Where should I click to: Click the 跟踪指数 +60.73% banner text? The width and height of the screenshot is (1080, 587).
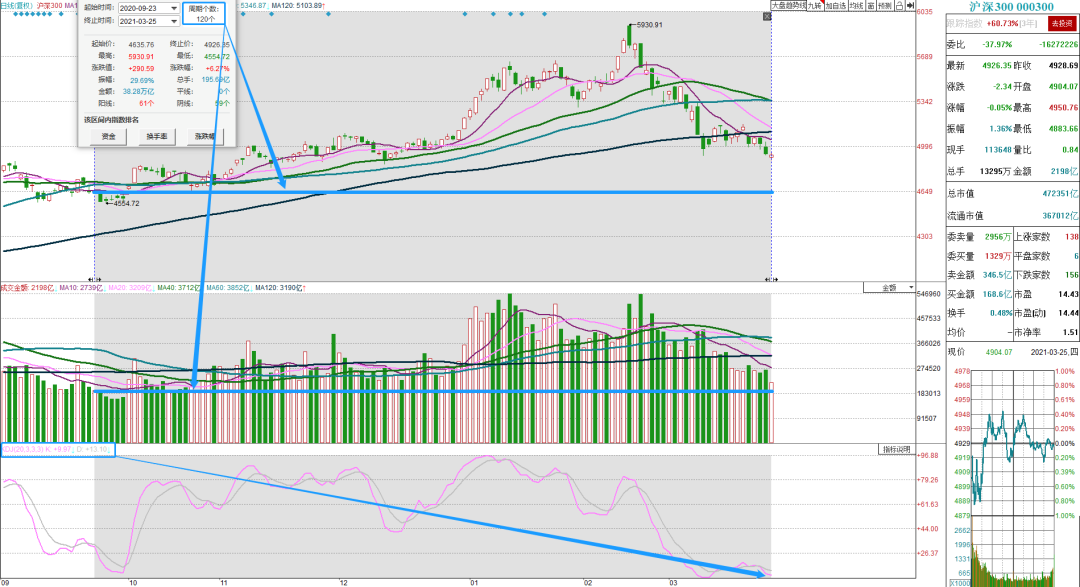(992, 23)
